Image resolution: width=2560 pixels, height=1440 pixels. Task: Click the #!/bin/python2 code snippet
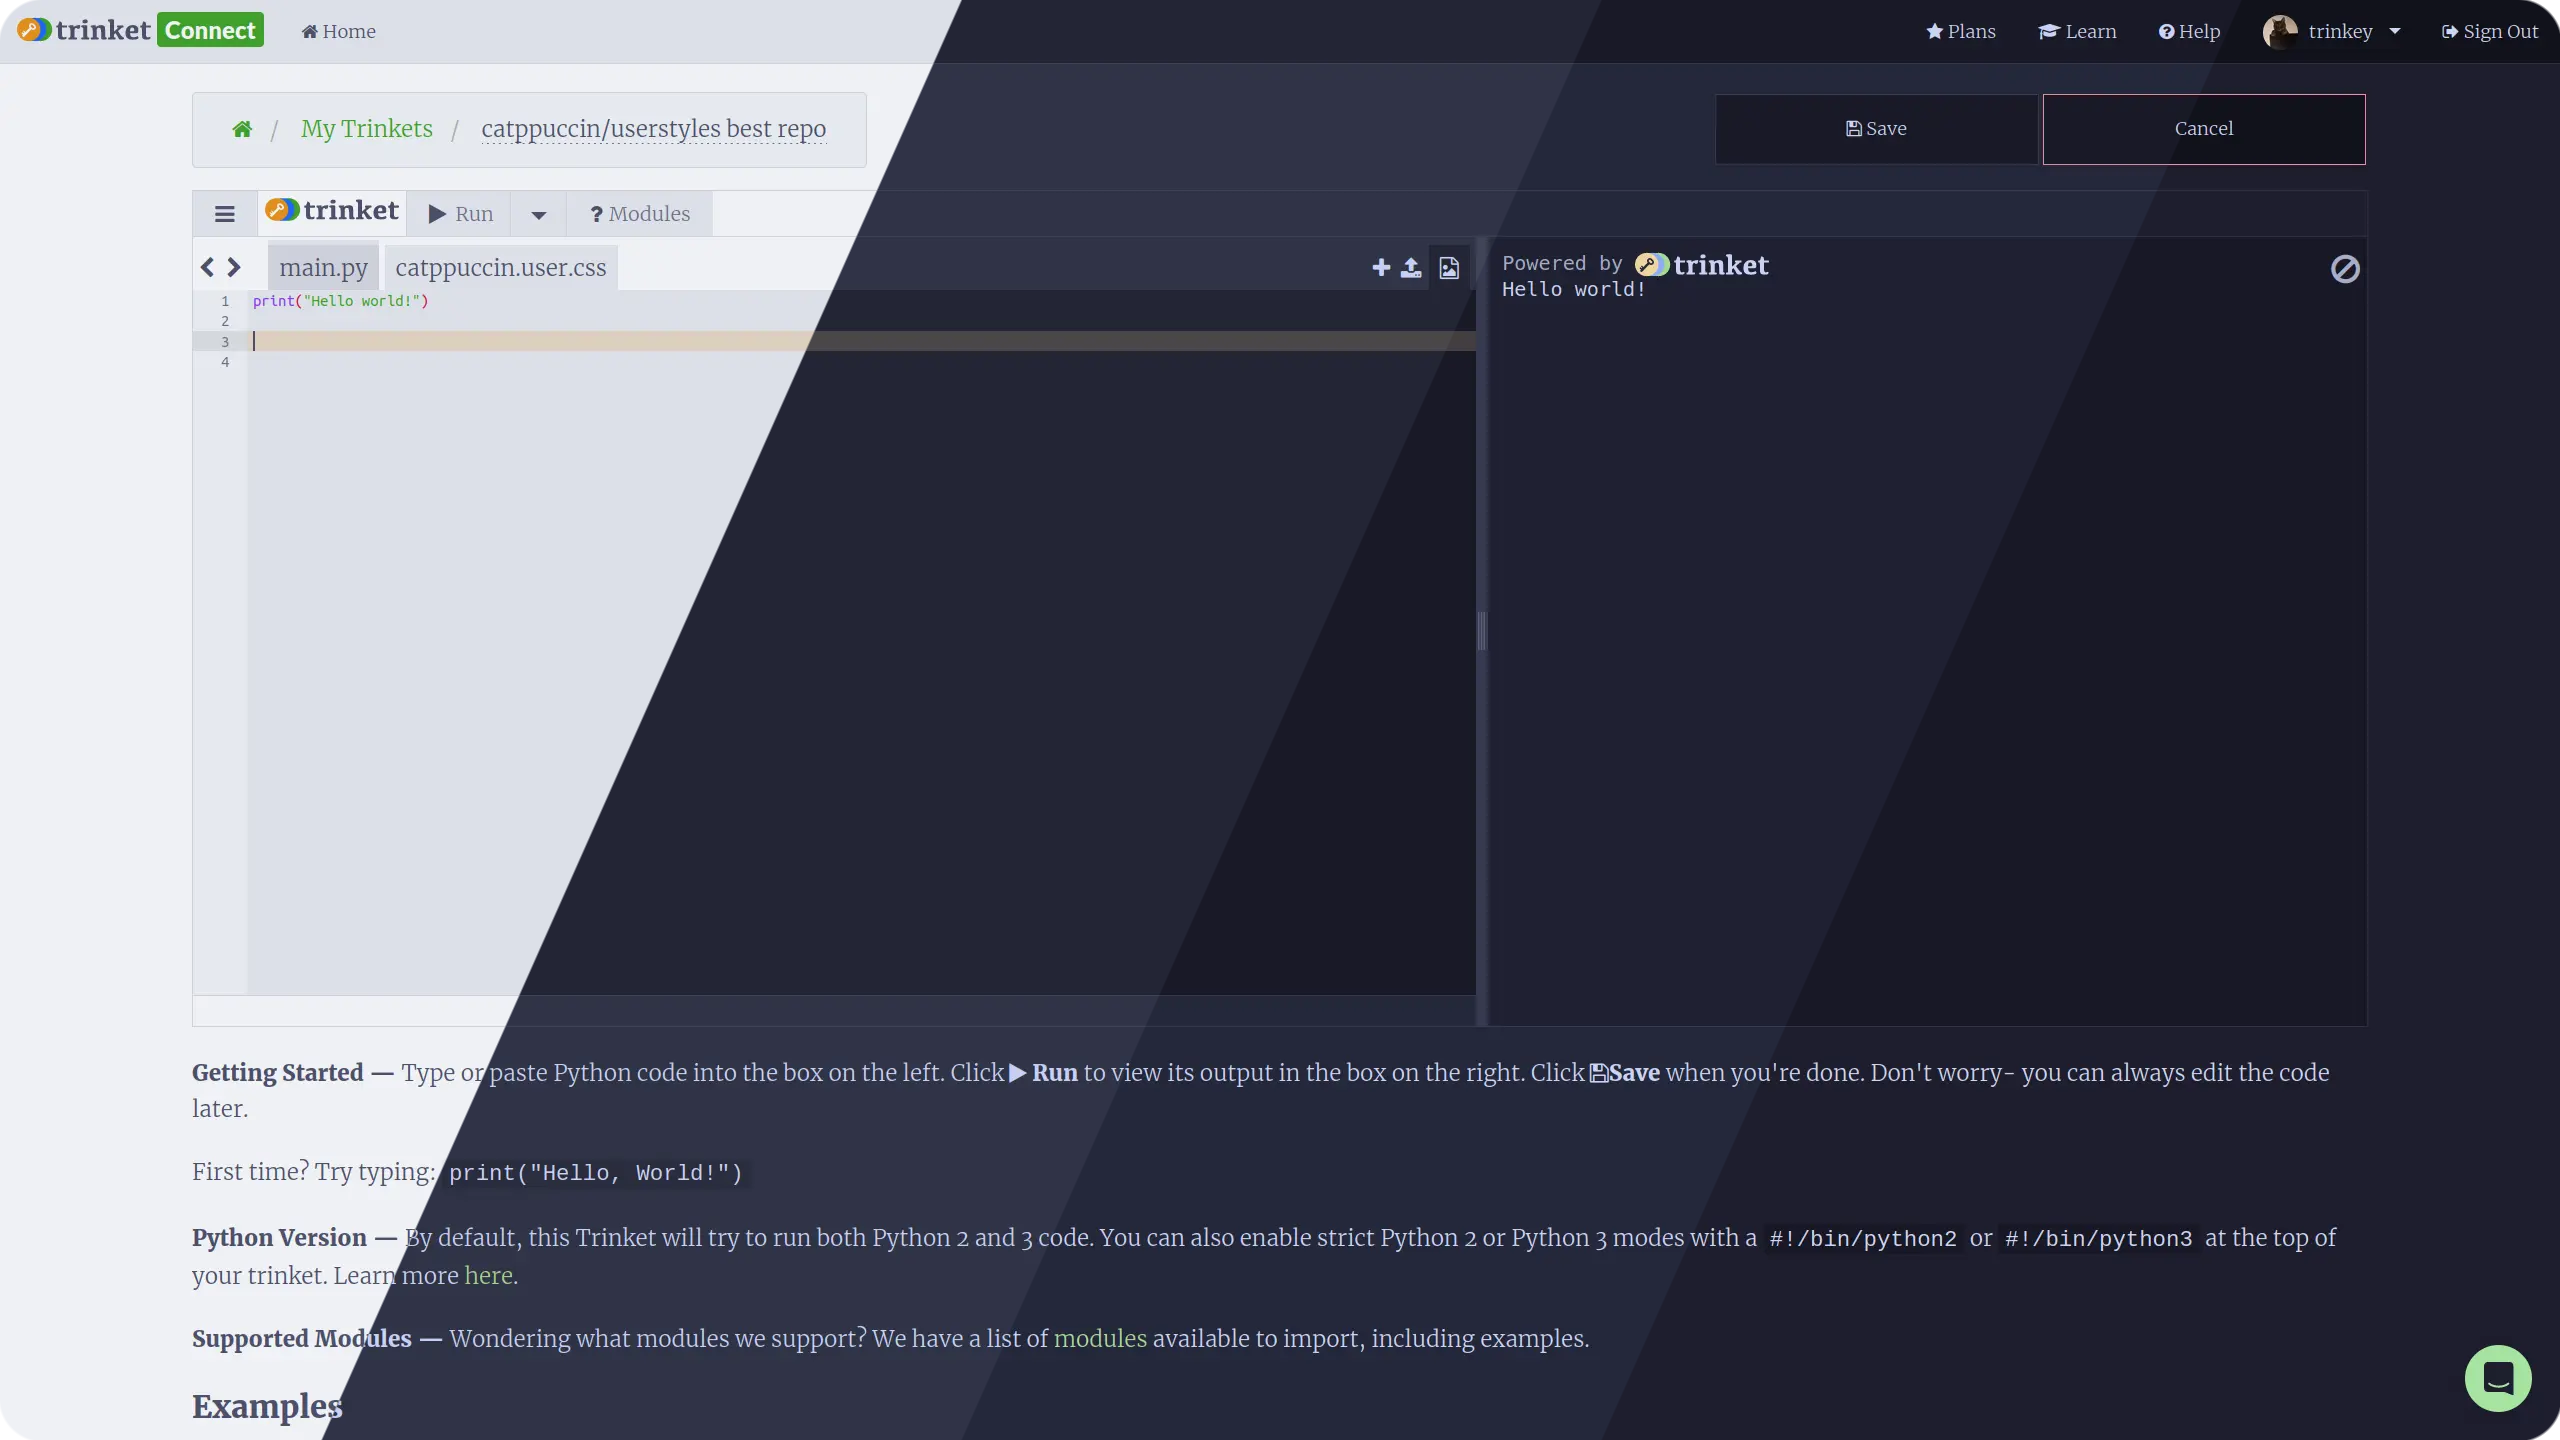(1863, 1239)
